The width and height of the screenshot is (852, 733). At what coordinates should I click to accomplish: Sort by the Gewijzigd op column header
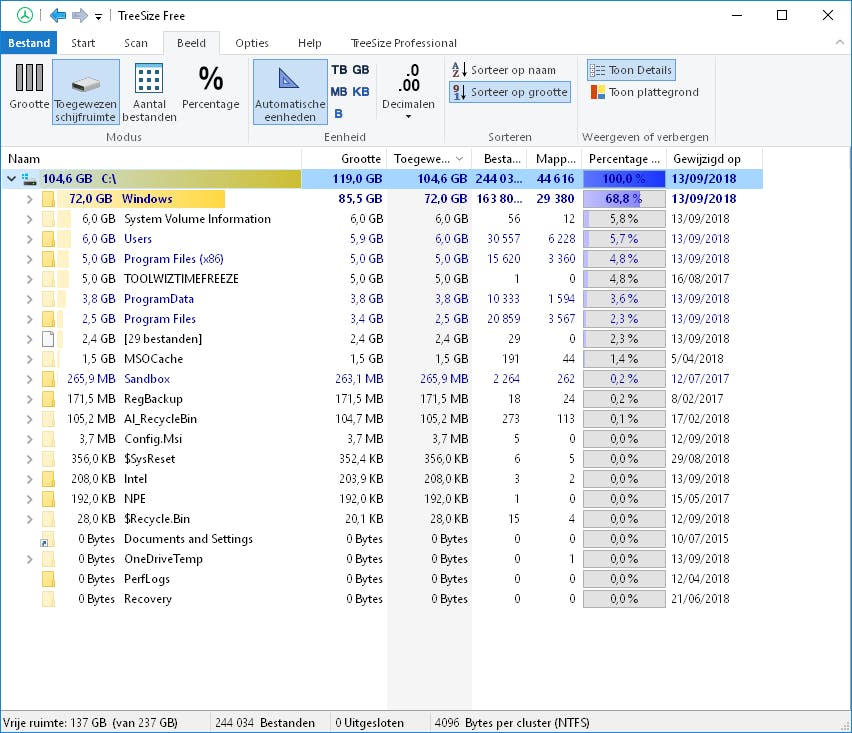click(x=707, y=158)
